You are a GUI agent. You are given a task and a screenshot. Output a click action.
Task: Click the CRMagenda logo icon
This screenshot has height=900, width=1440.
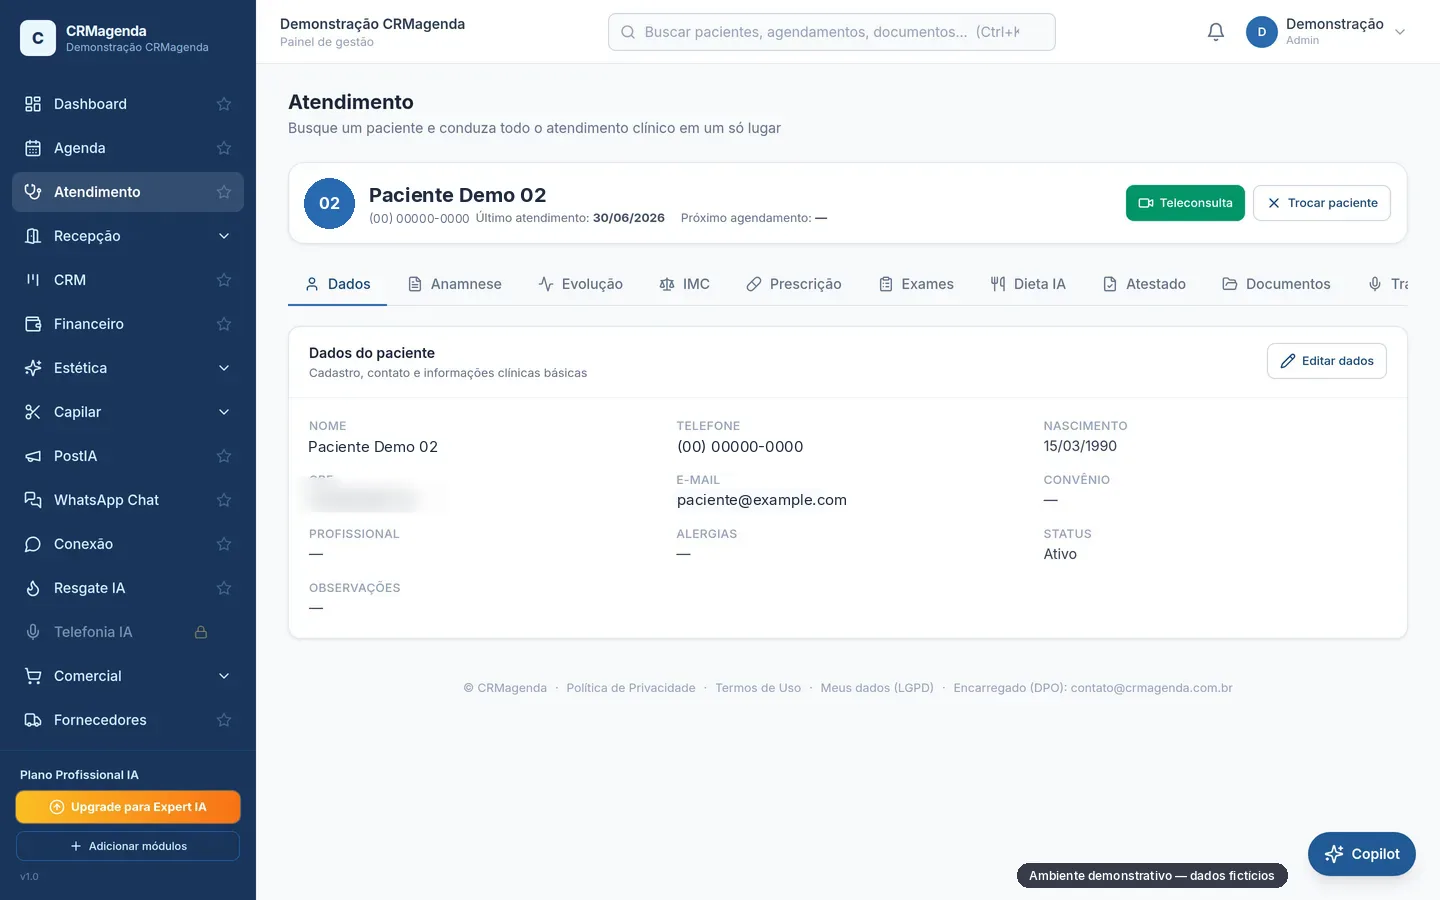click(x=38, y=38)
